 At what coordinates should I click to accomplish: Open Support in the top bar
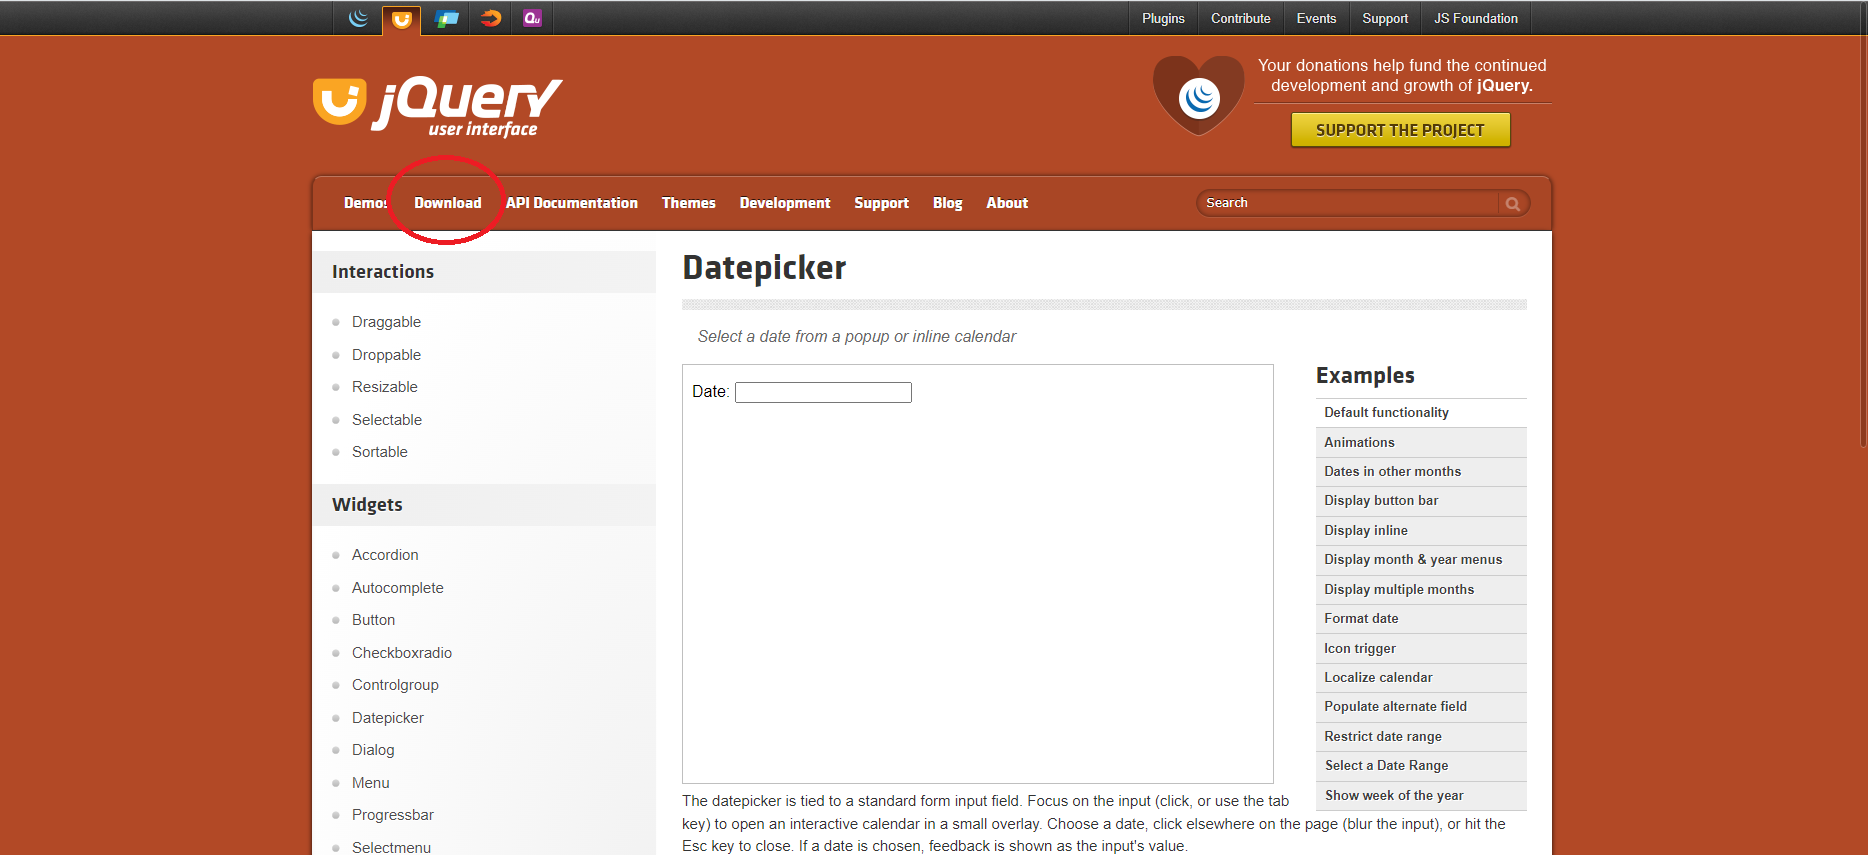click(1384, 18)
